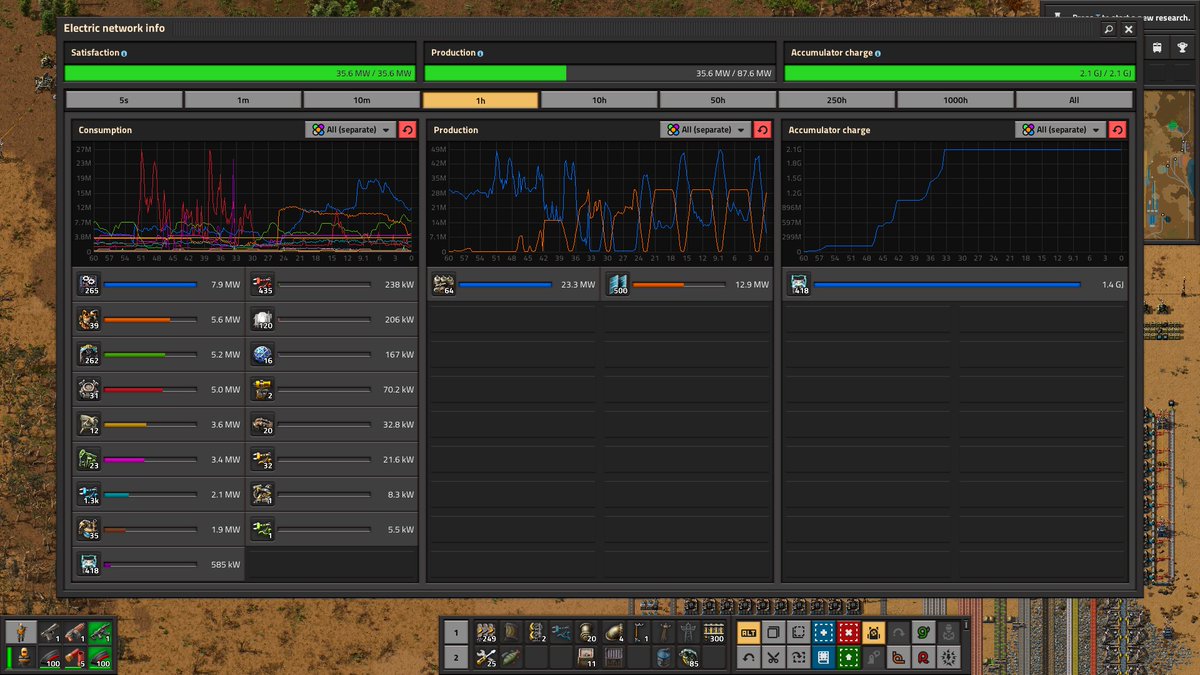Click the accumulator icon in Accumulator charge panel
Screen dimensions: 1200x675
[x=799, y=285]
